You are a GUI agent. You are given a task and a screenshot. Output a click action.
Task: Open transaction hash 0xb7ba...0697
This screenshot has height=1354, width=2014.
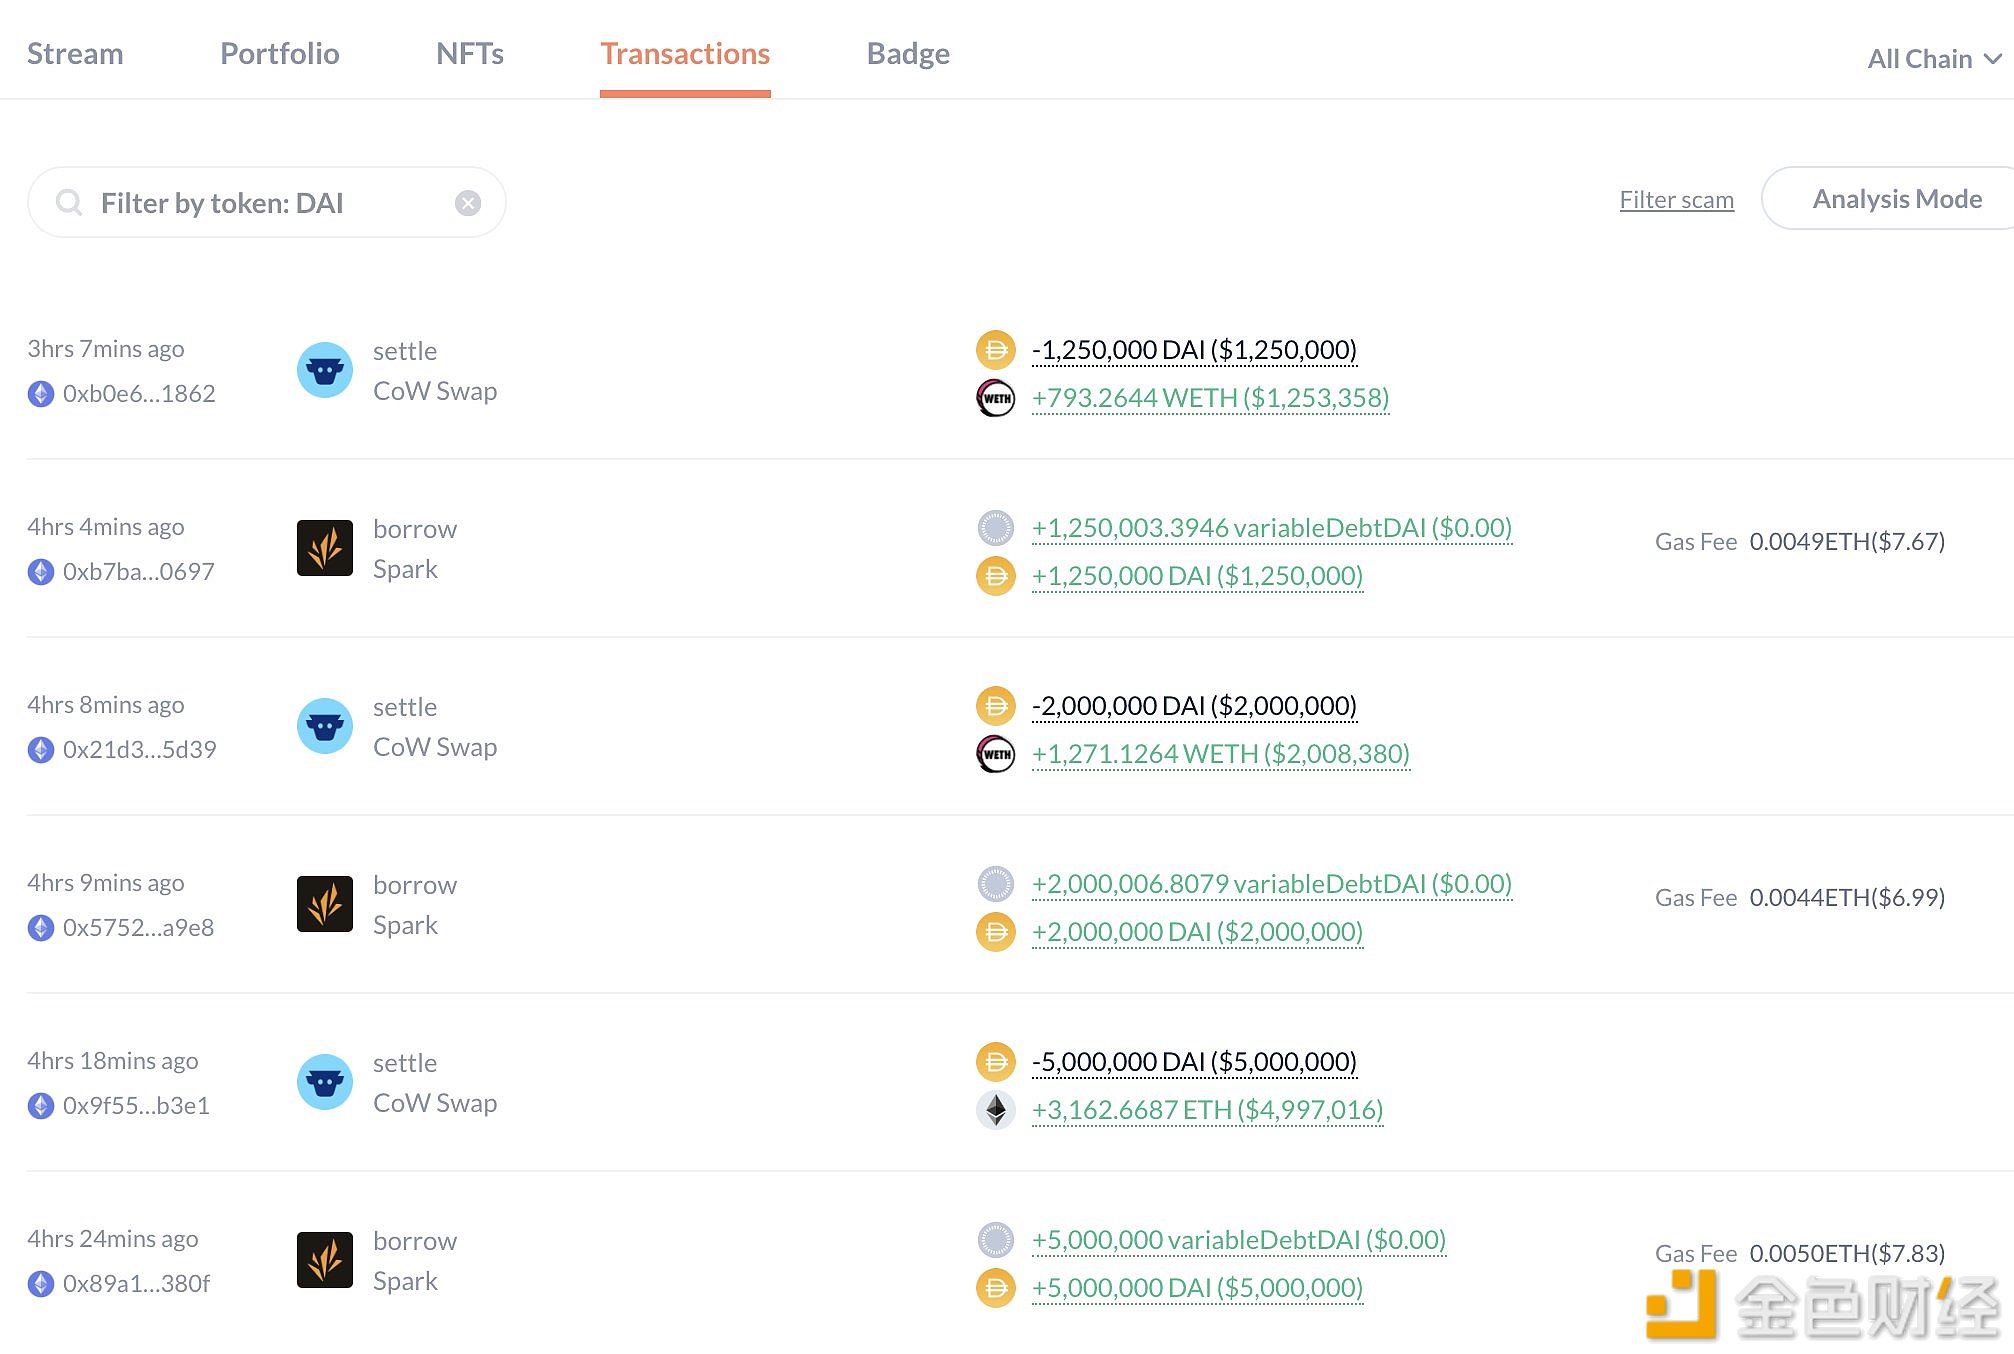139,572
